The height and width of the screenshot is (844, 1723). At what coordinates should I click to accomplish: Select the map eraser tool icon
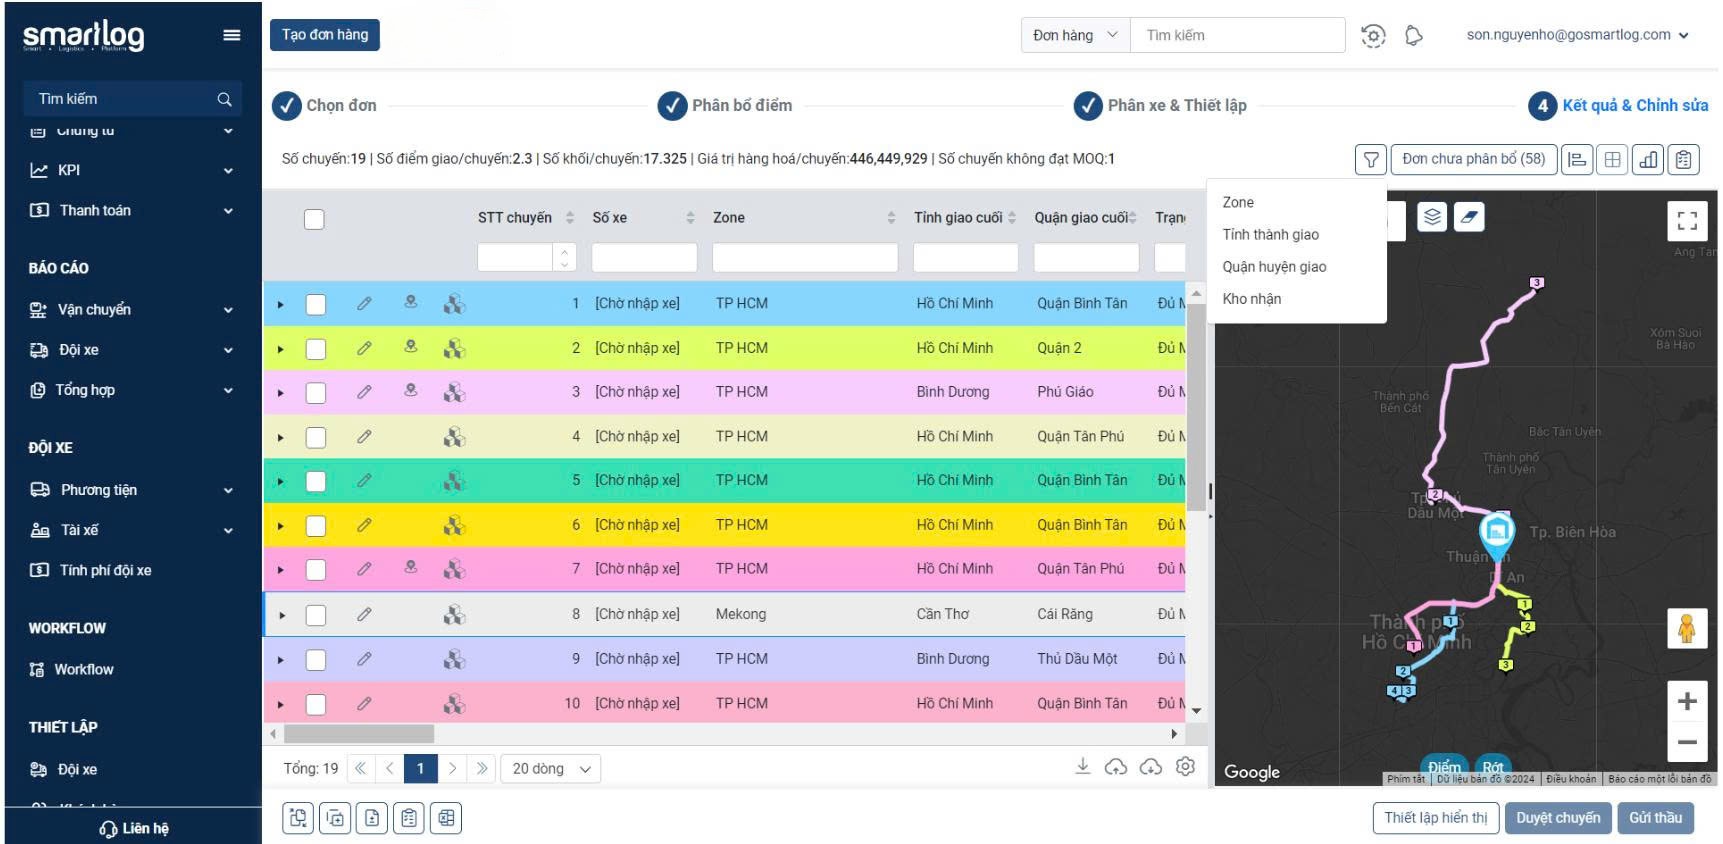click(x=1469, y=217)
